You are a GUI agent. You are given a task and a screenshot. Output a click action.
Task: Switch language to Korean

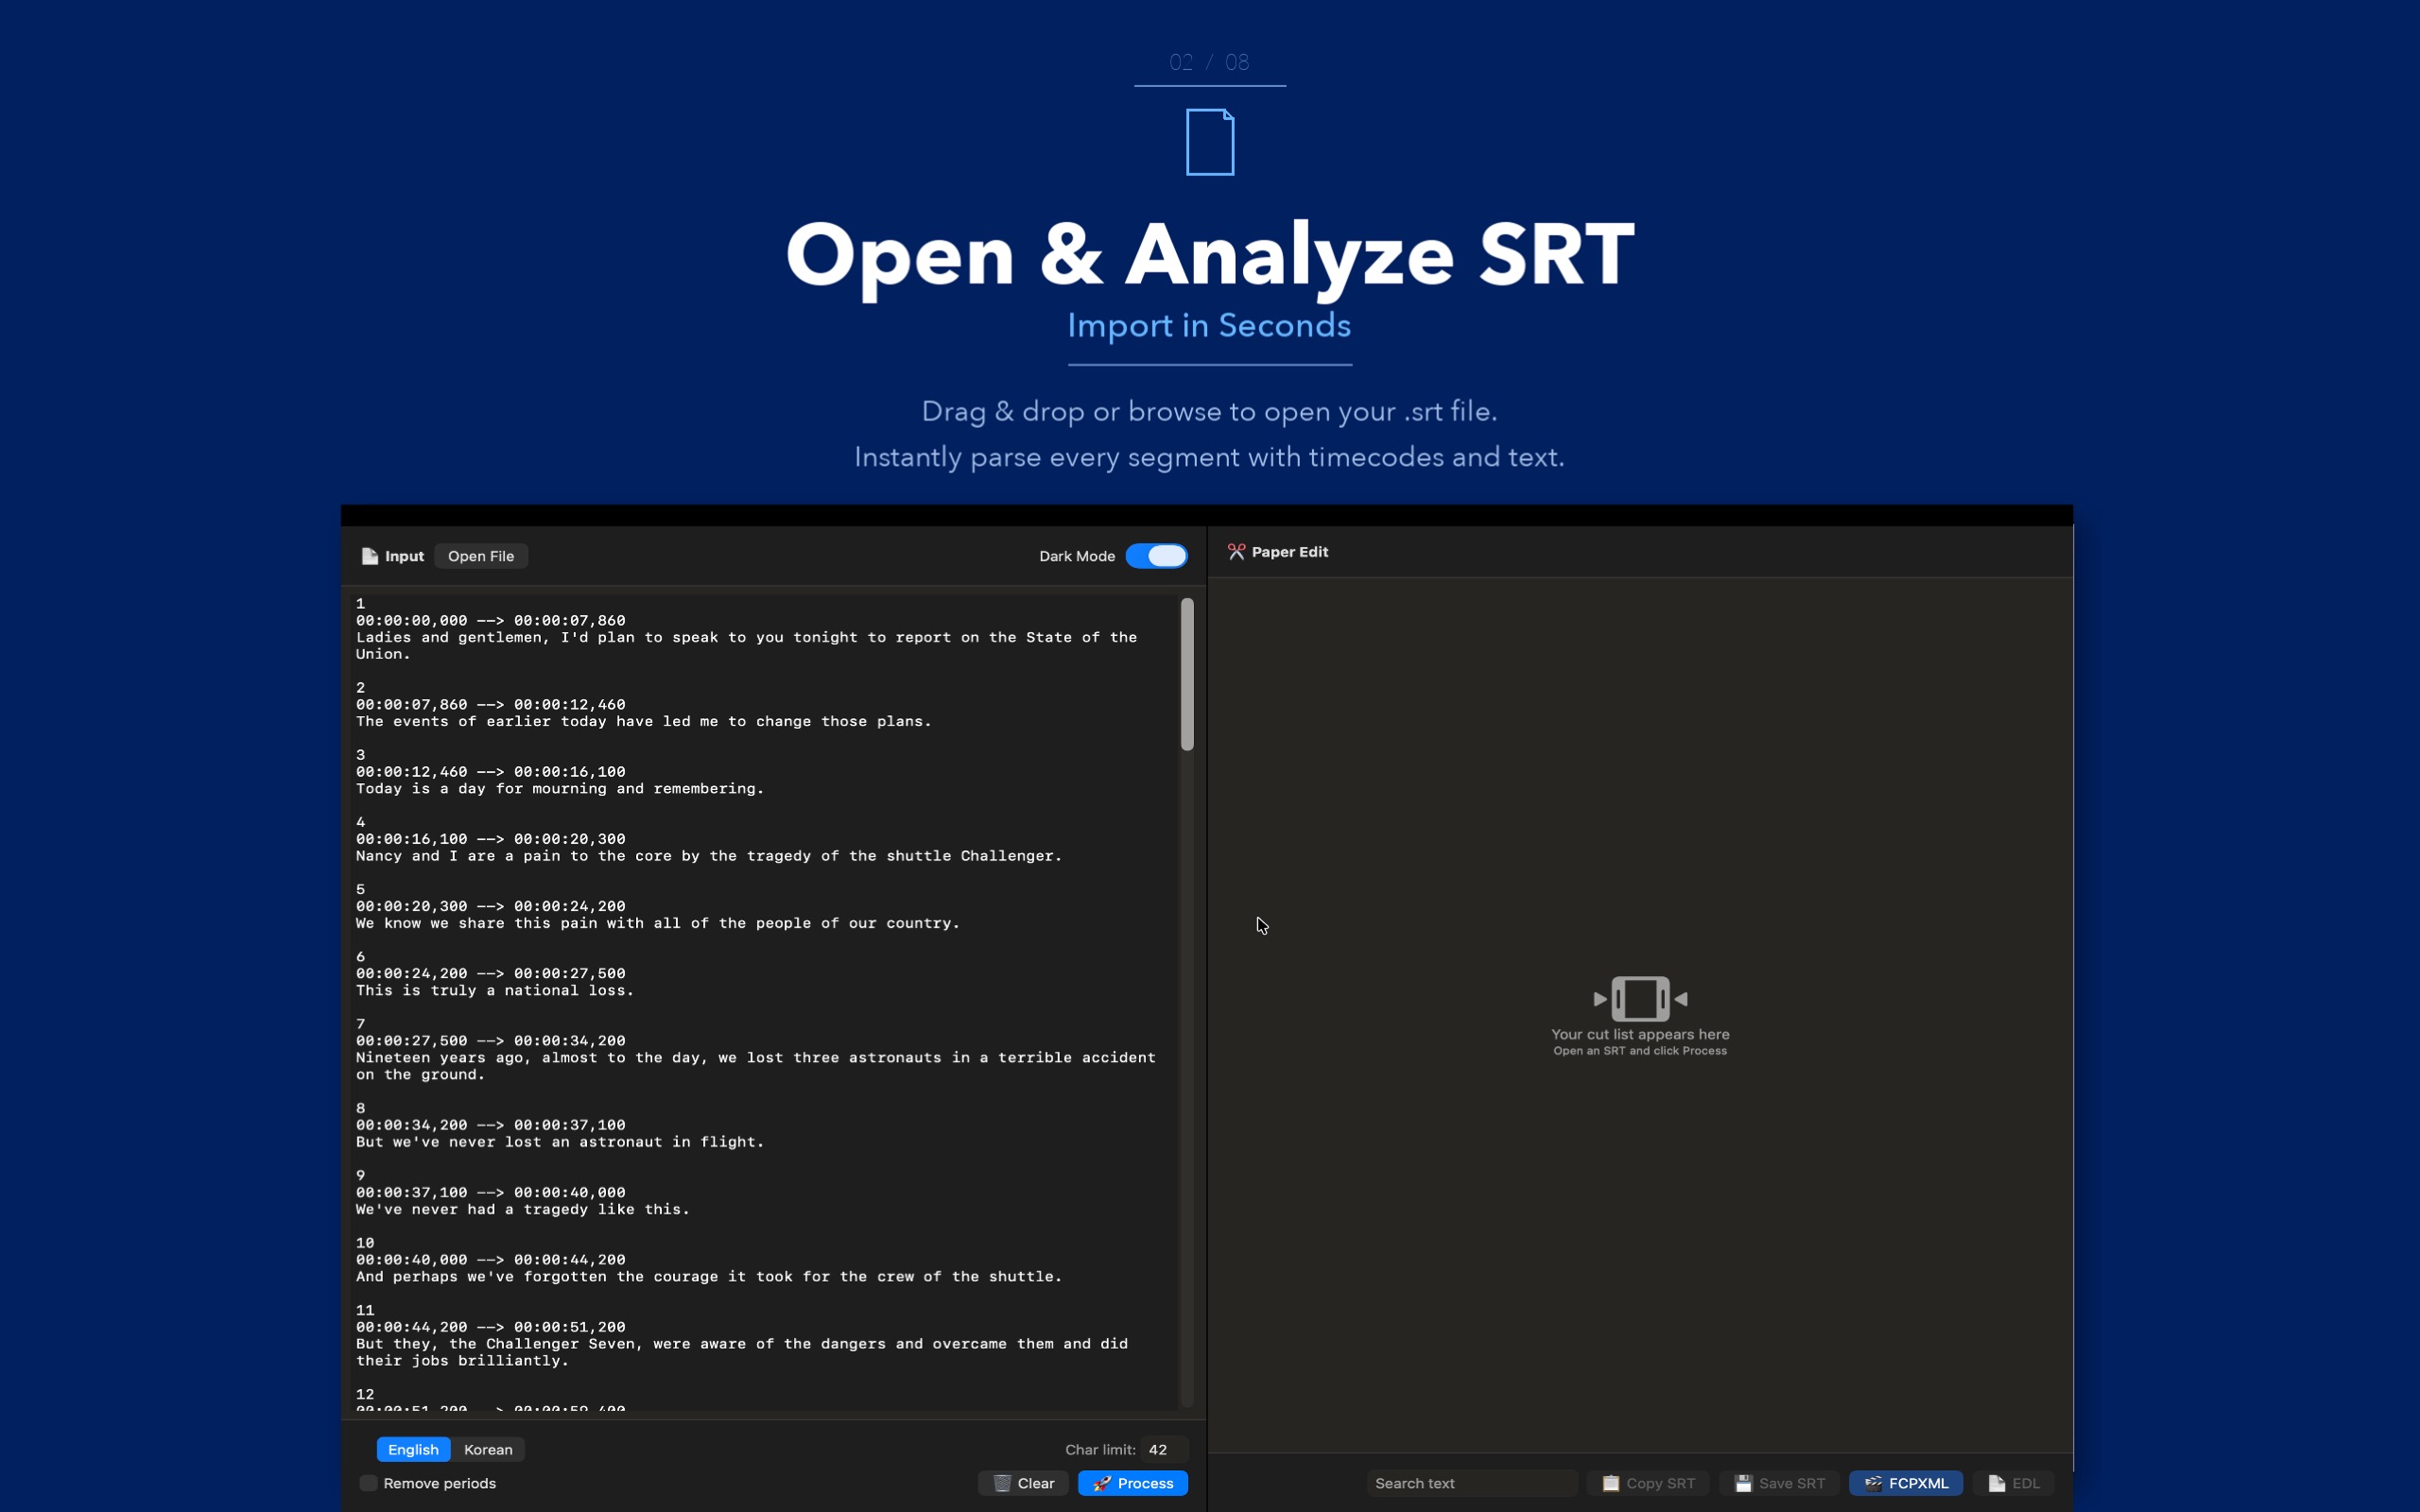488,1448
